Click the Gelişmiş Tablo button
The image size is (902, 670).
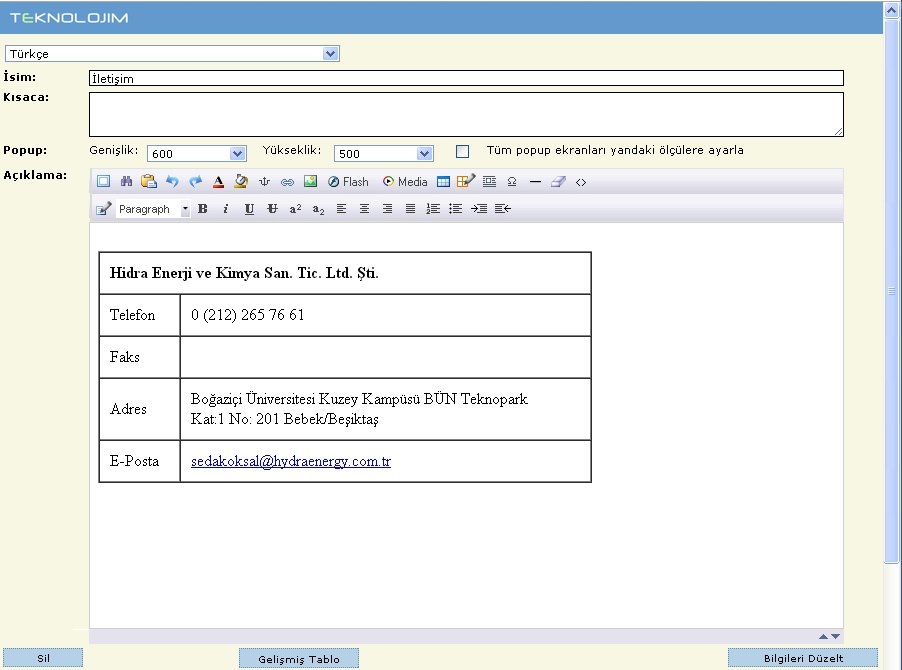(x=299, y=658)
